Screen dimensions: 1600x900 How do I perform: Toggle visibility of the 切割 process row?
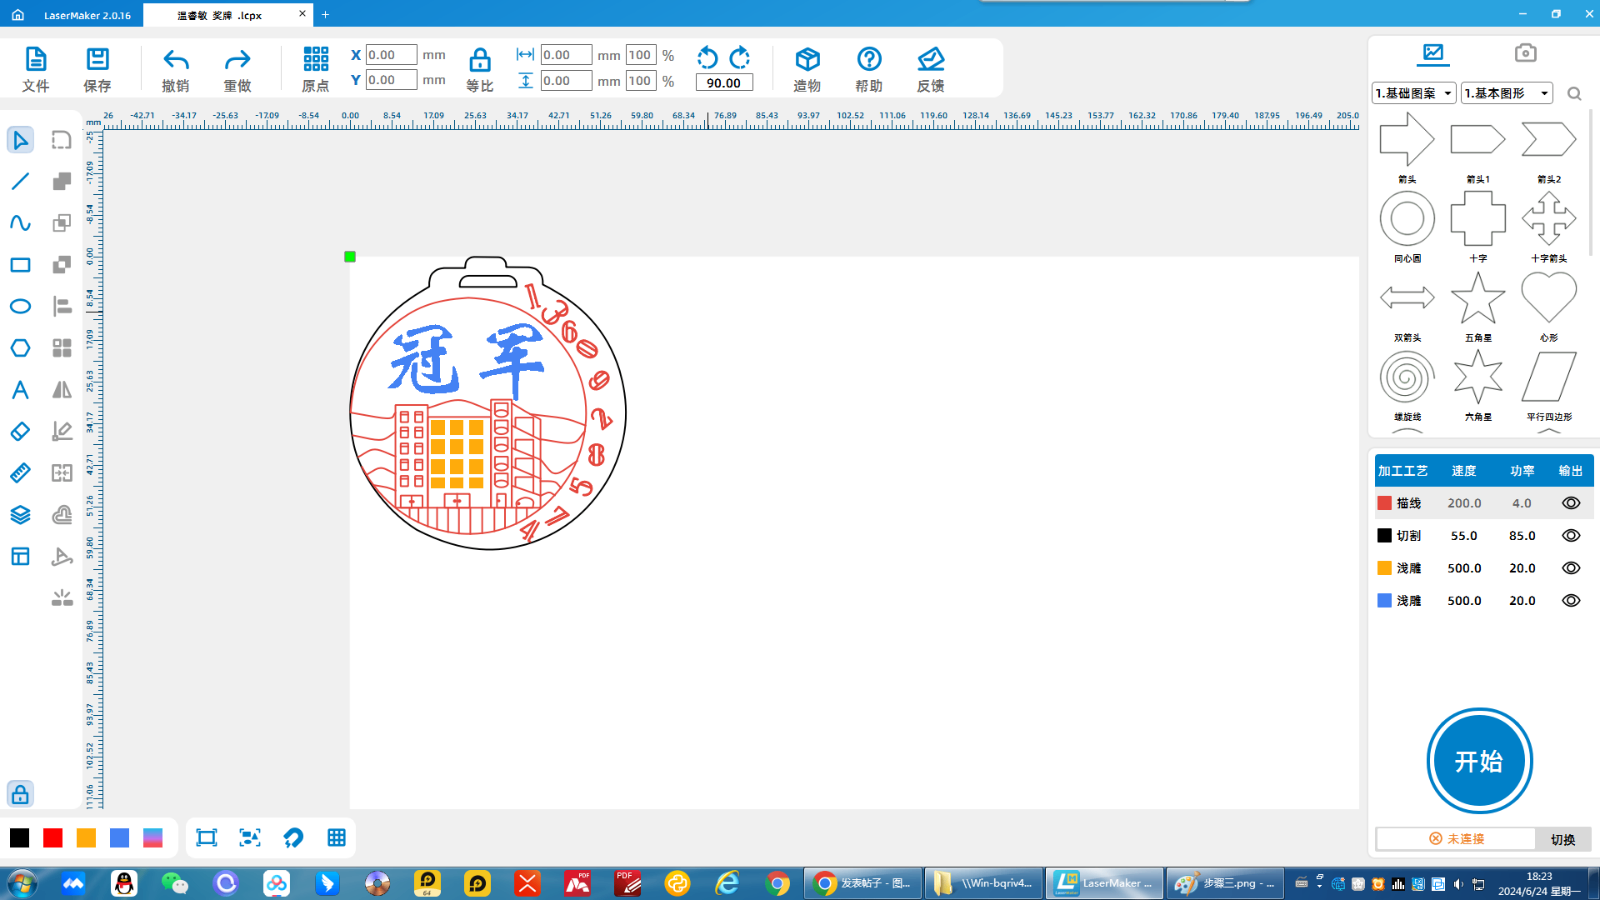pos(1570,535)
